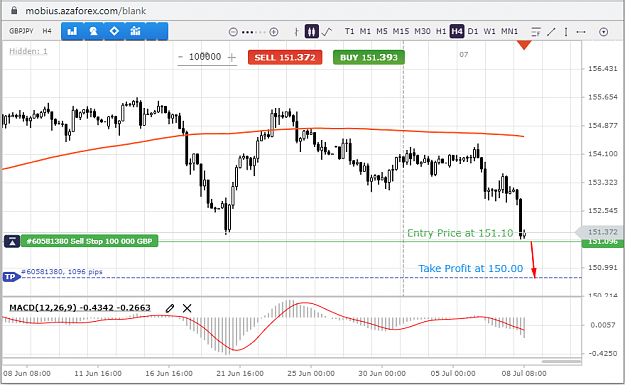Select the D1 timeframe
Viewport: 625px width, 385px height.
pyautogui.click(x=473, y=31)
